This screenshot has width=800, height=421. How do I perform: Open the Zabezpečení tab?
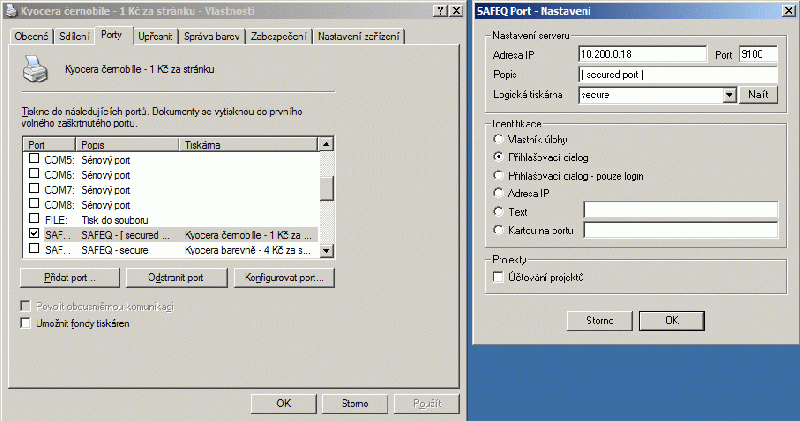click(279, 36)
